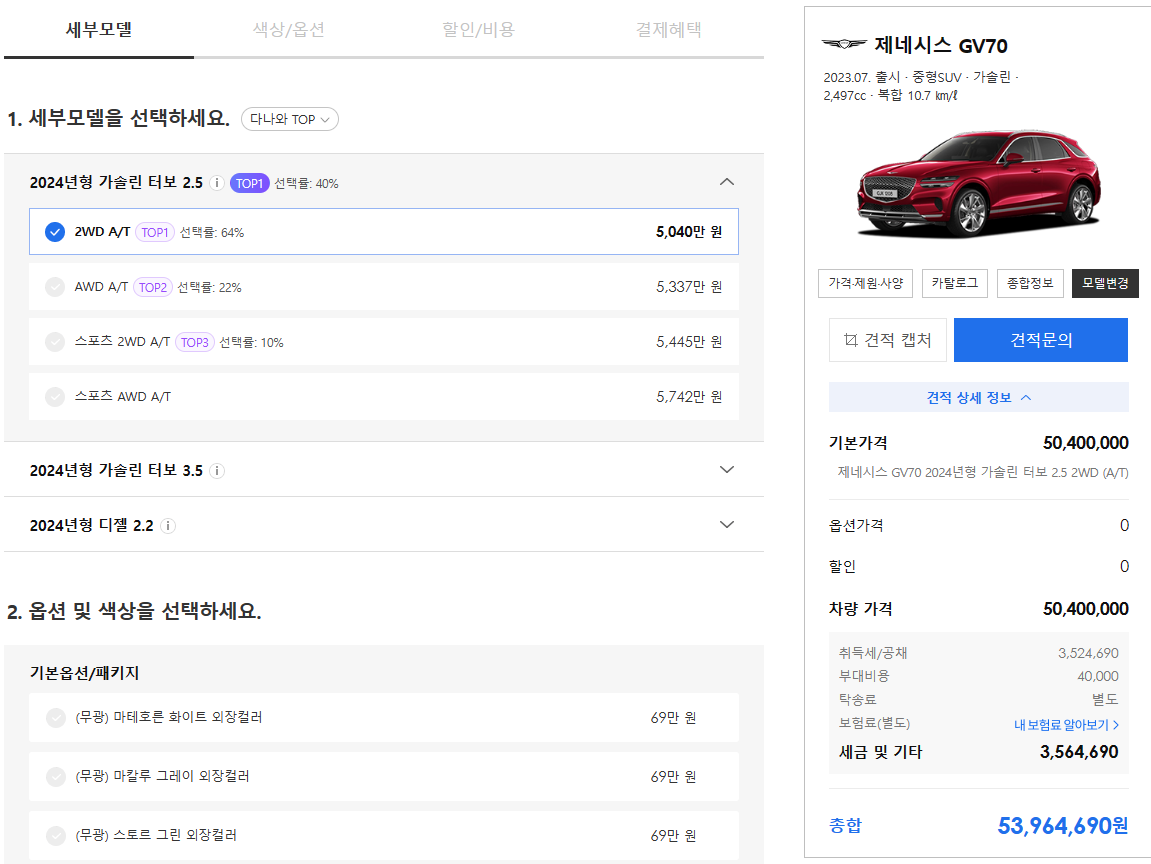The width and height of the screenshot is (1151, 864).
Task: Click the TOP3 badge on 스포츠 2WD row
Action: tap(195, 342)
